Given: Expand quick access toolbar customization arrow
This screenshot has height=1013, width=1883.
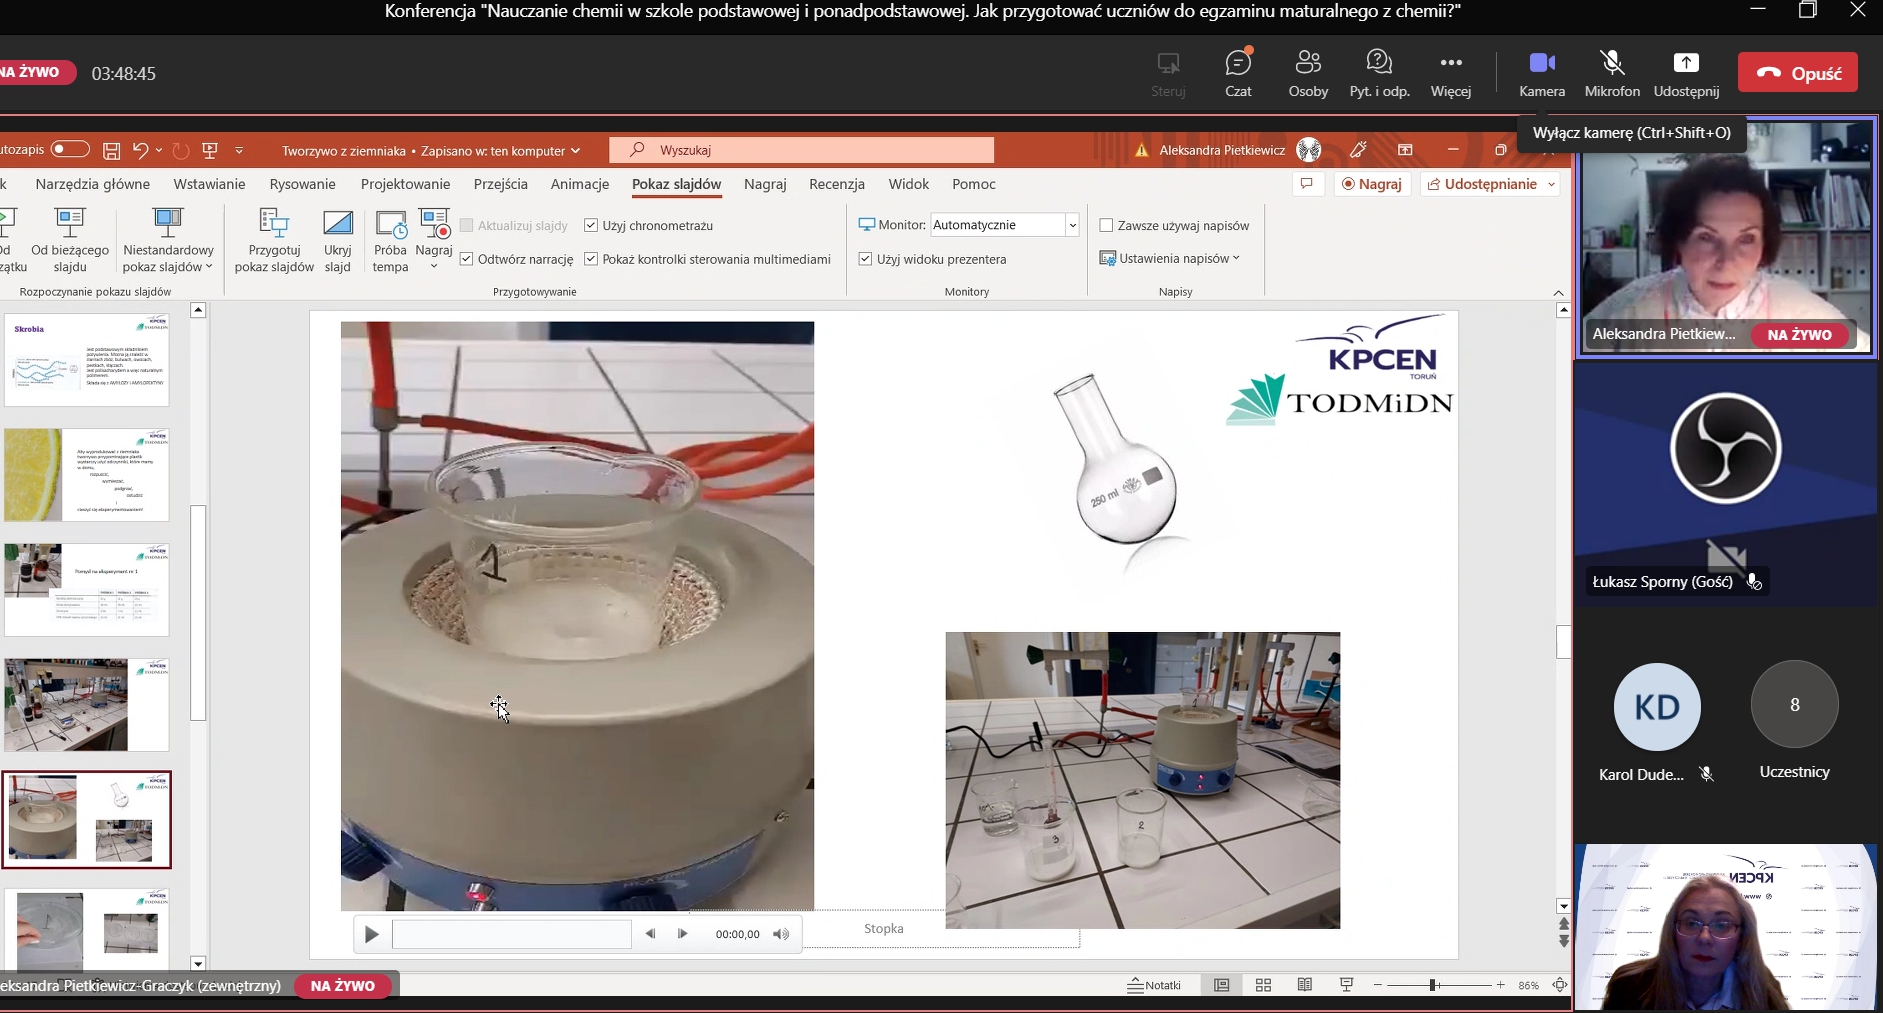Looking at the screenshot, I should 239,151.
